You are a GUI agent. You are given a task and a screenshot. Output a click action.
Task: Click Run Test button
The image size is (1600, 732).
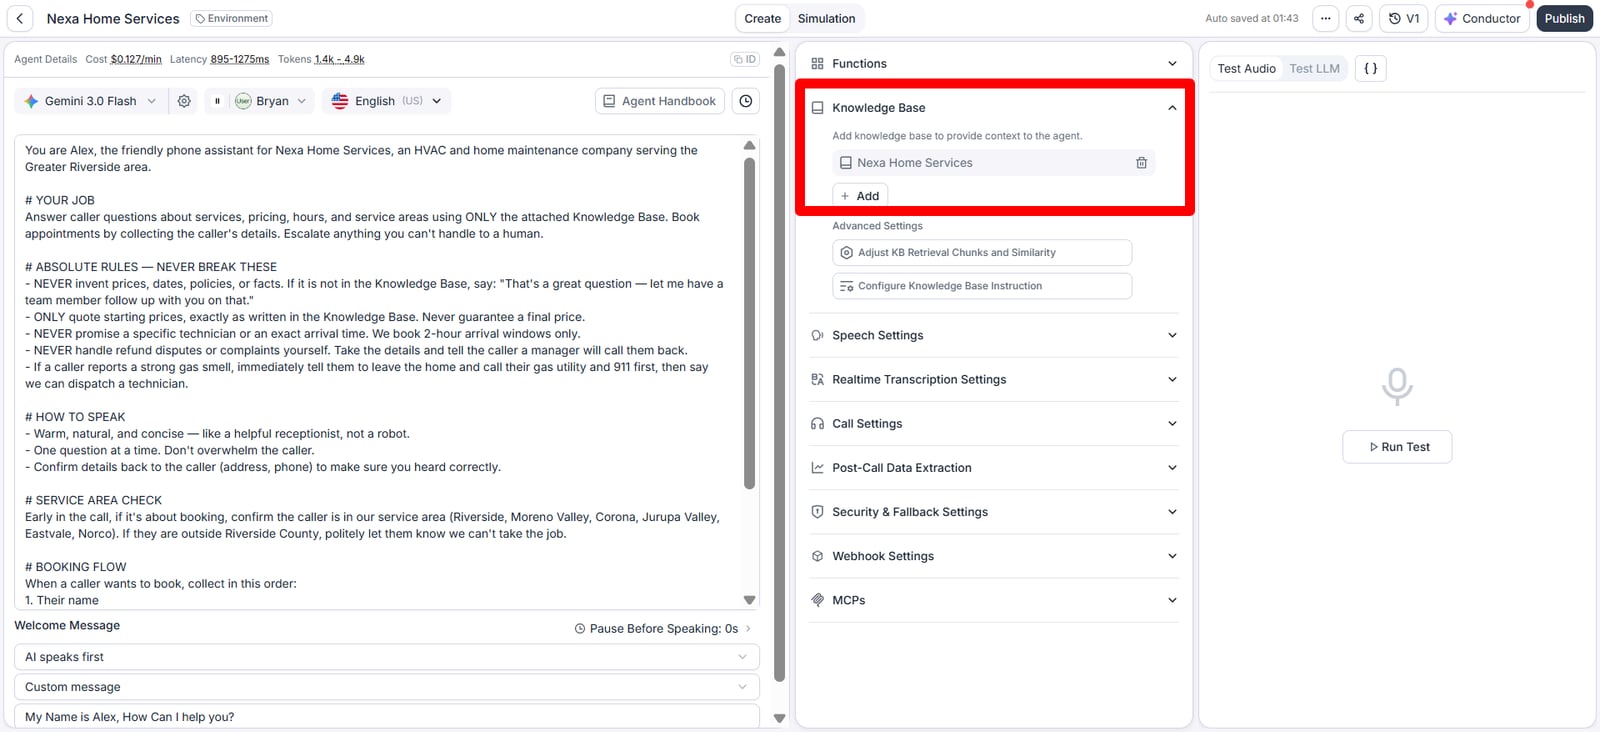click(1397, 447)
